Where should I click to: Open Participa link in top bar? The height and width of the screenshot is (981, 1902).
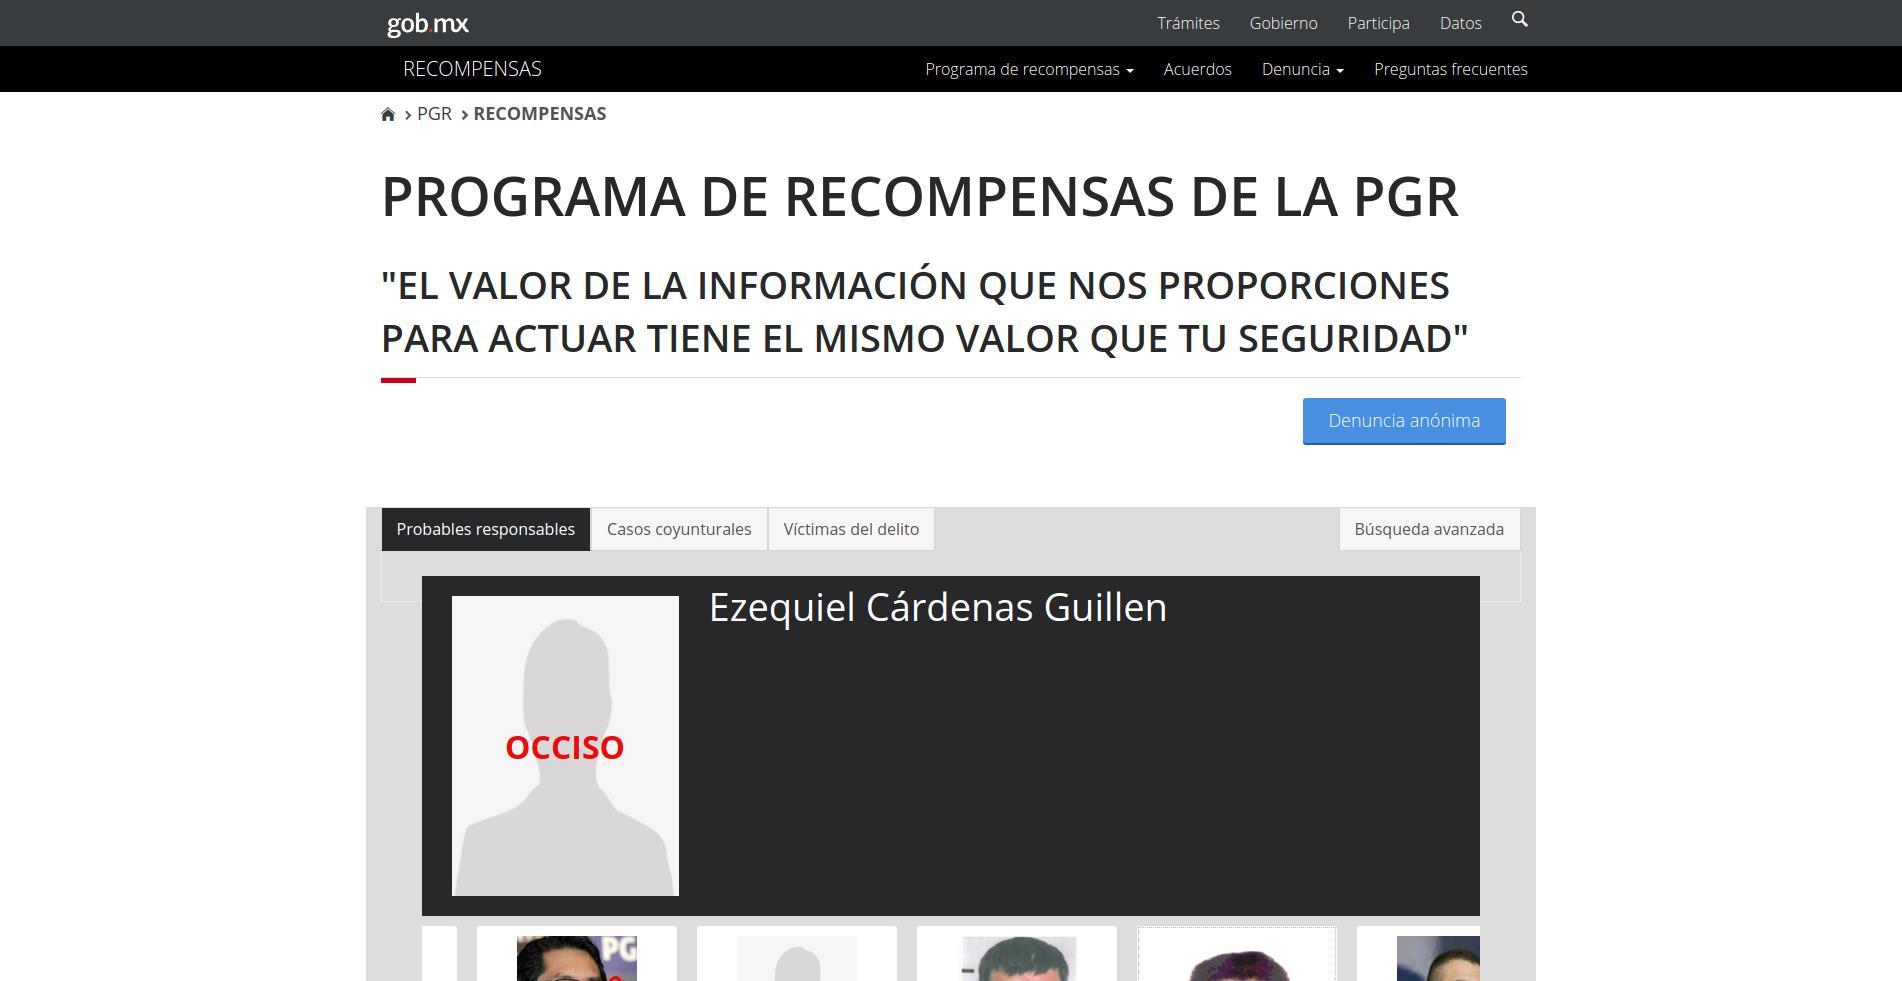(1378, 23)
